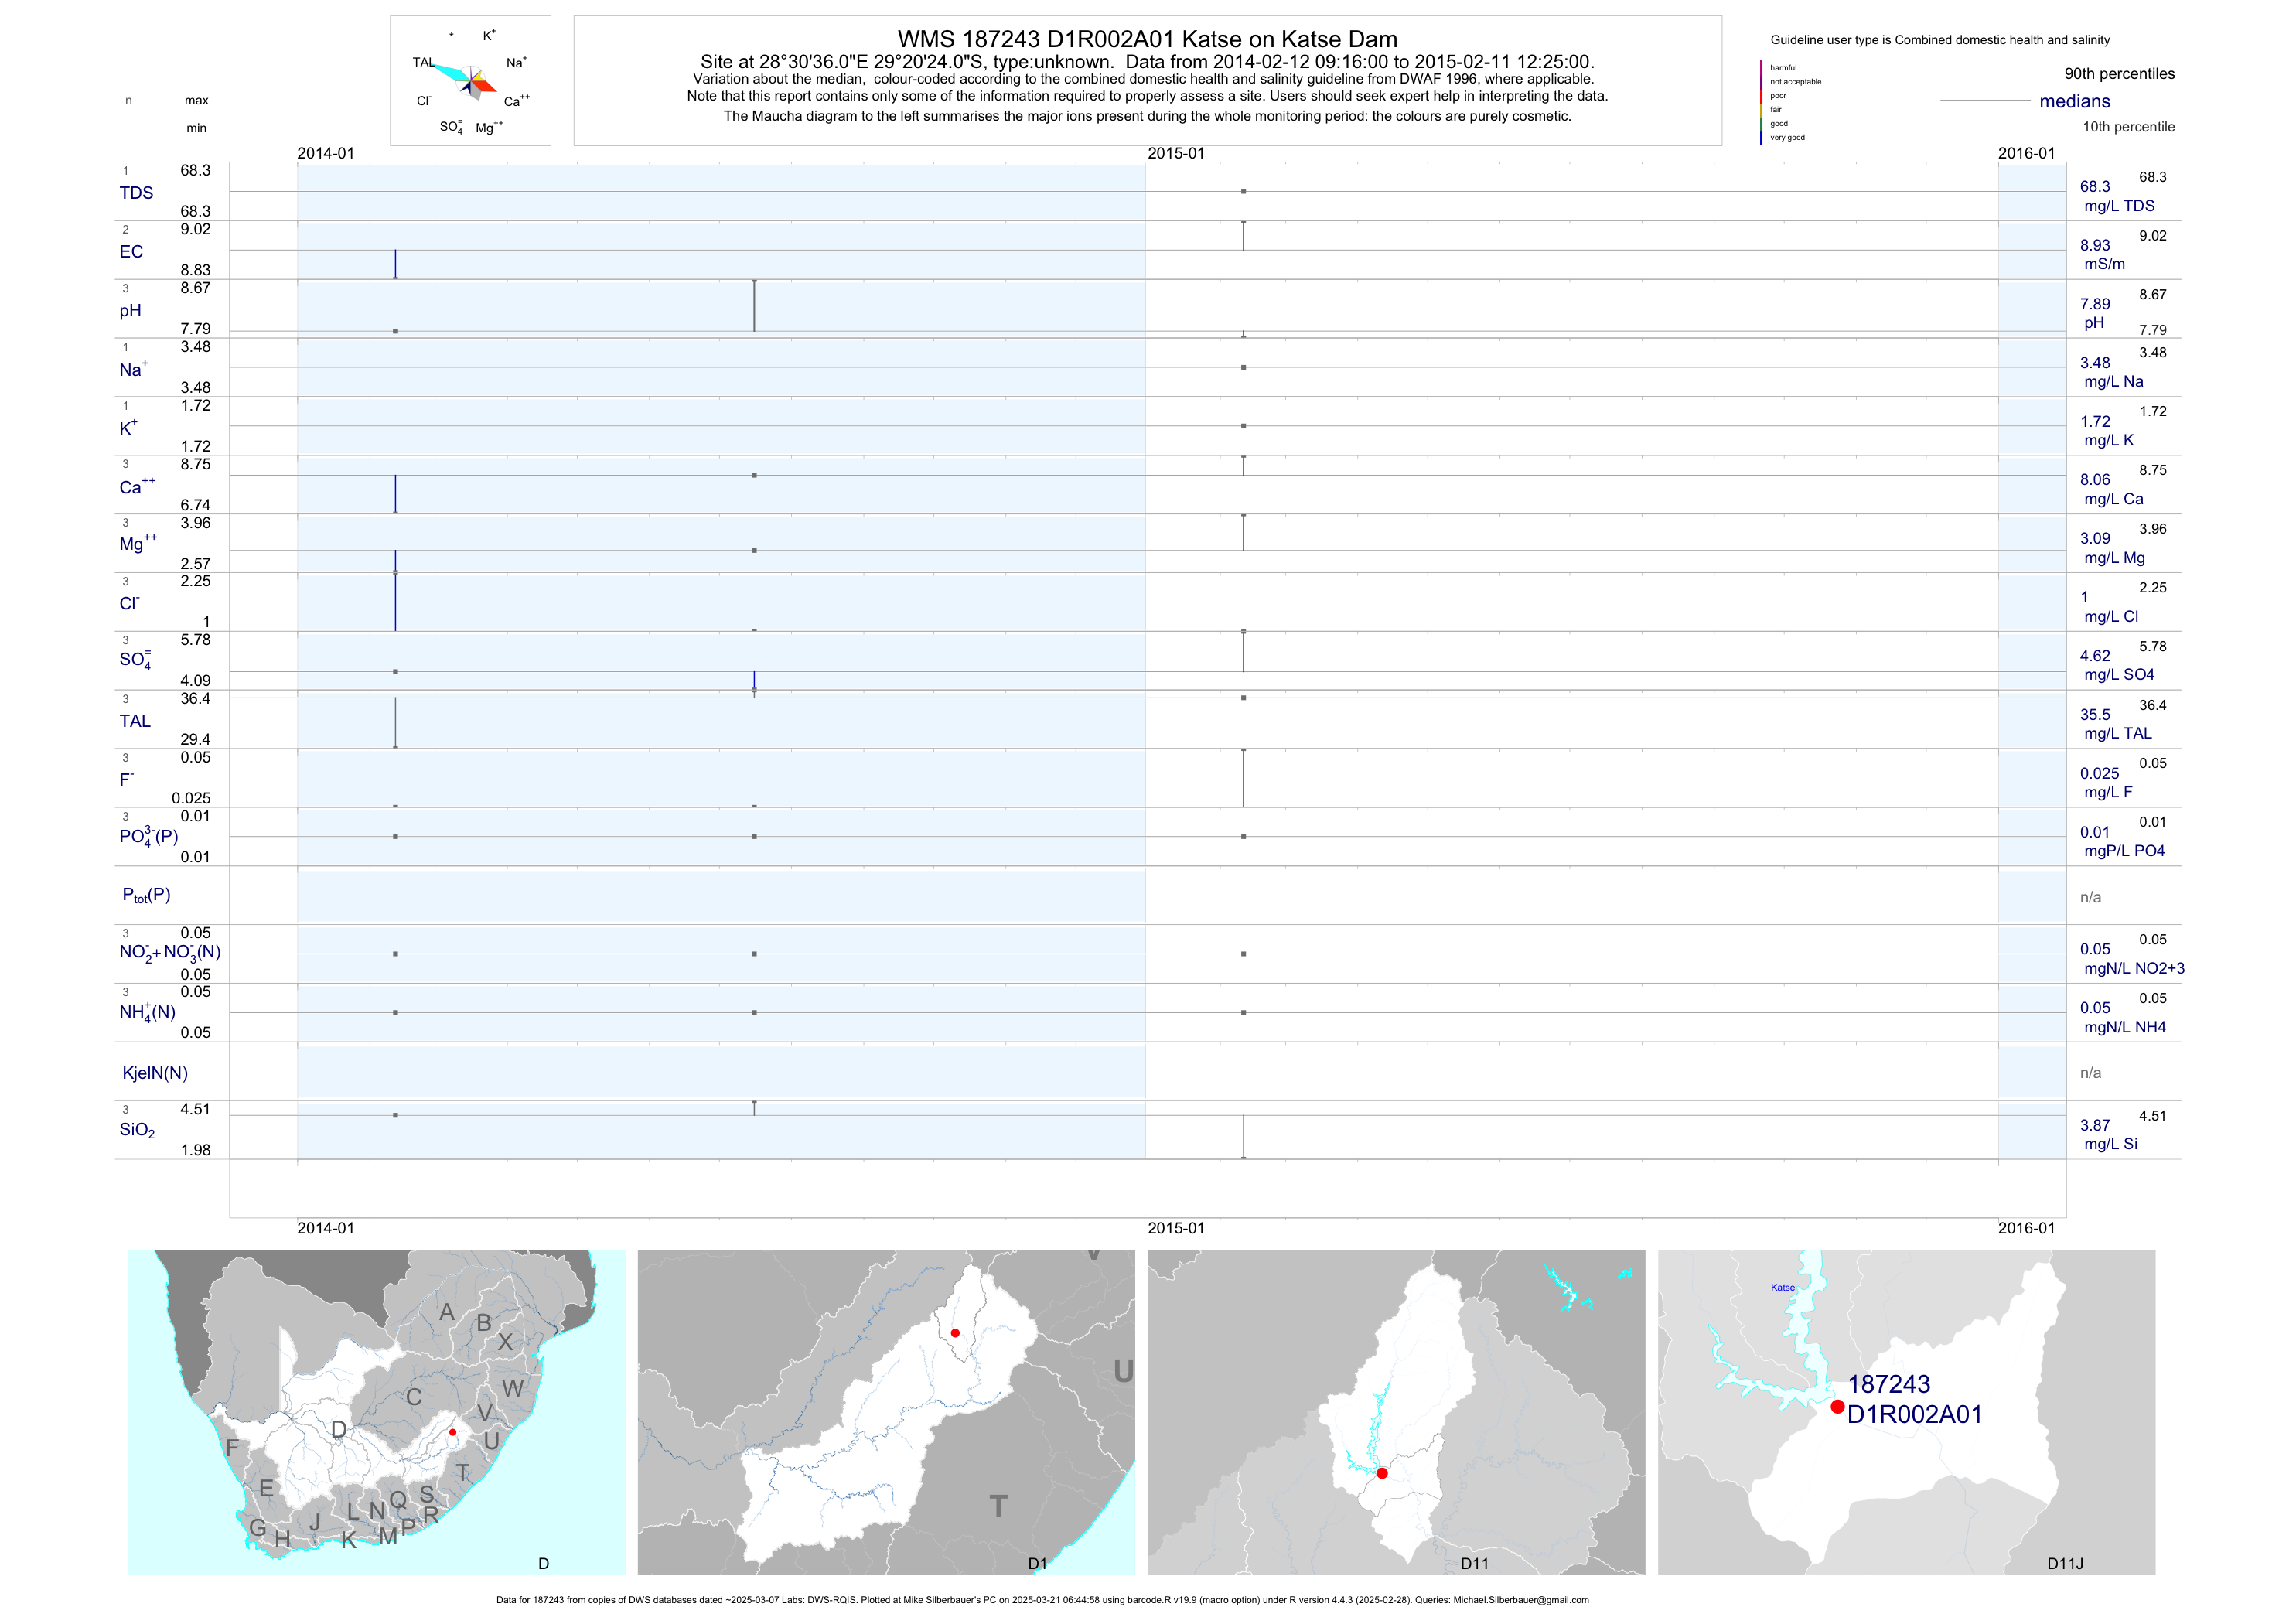Click the Maucha ion diagram star
2296x1624 pixels.
471,80
